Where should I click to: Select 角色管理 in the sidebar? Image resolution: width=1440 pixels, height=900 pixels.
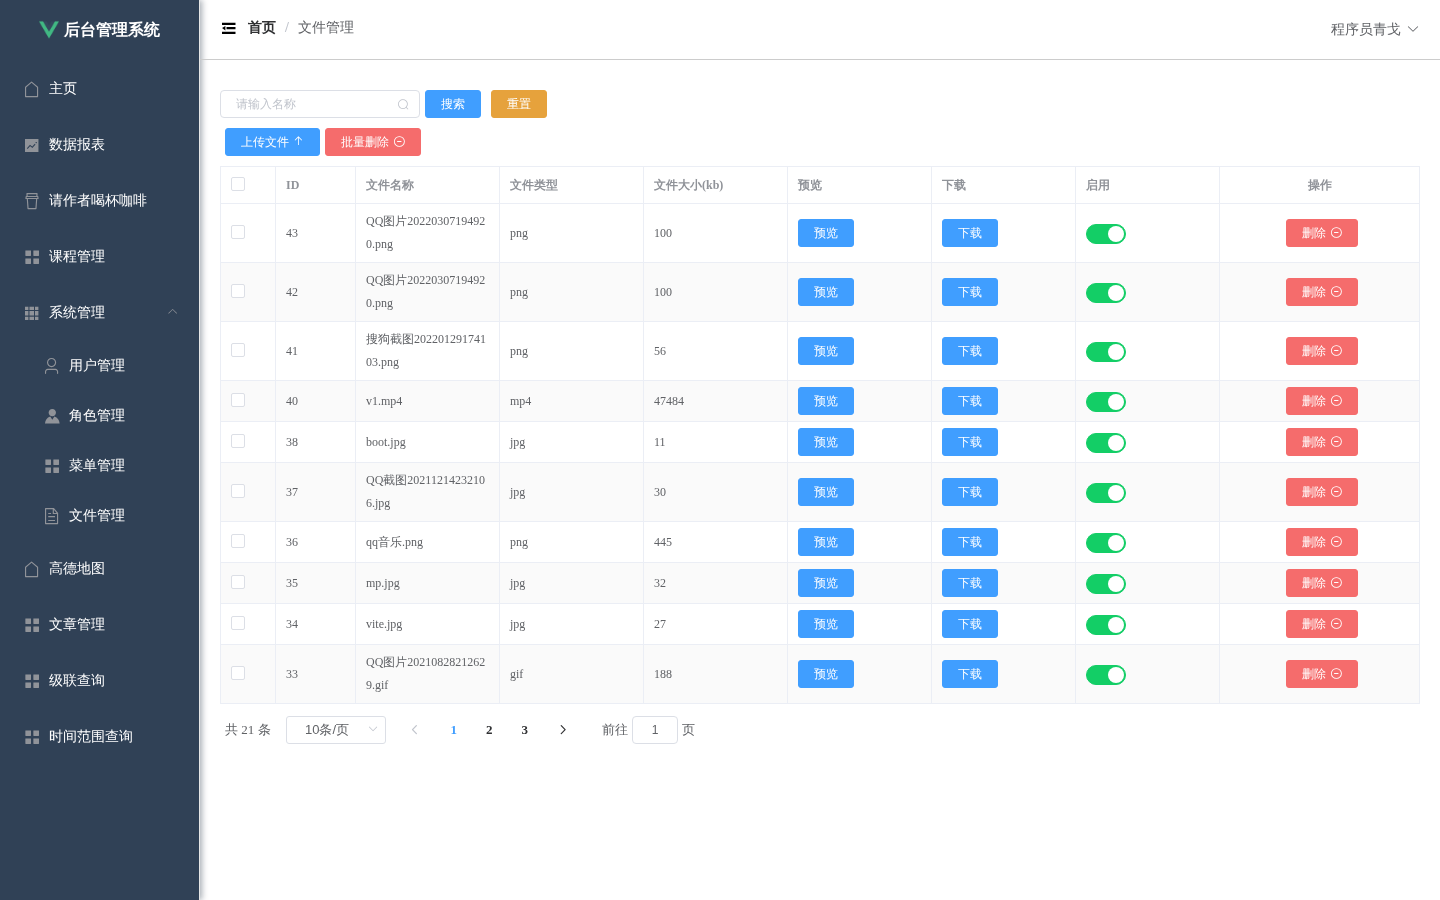(x=100, y=416)
